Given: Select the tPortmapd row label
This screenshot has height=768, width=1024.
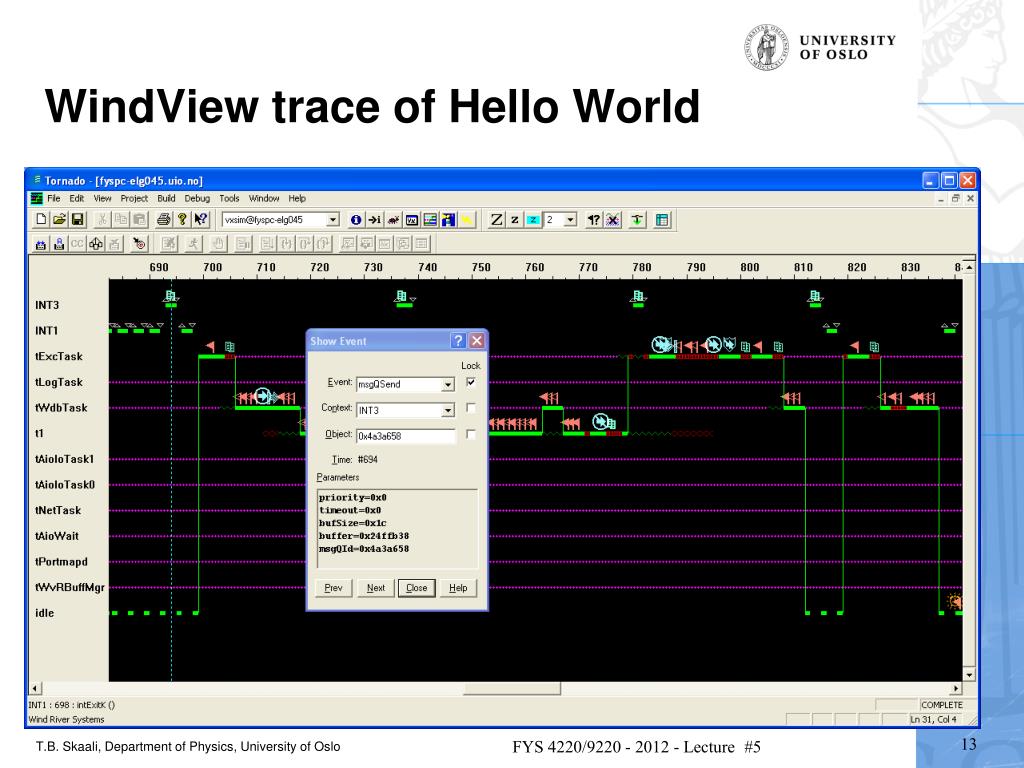Looking at the screenshot, I should pyautogui.click(x=61, y=562).
